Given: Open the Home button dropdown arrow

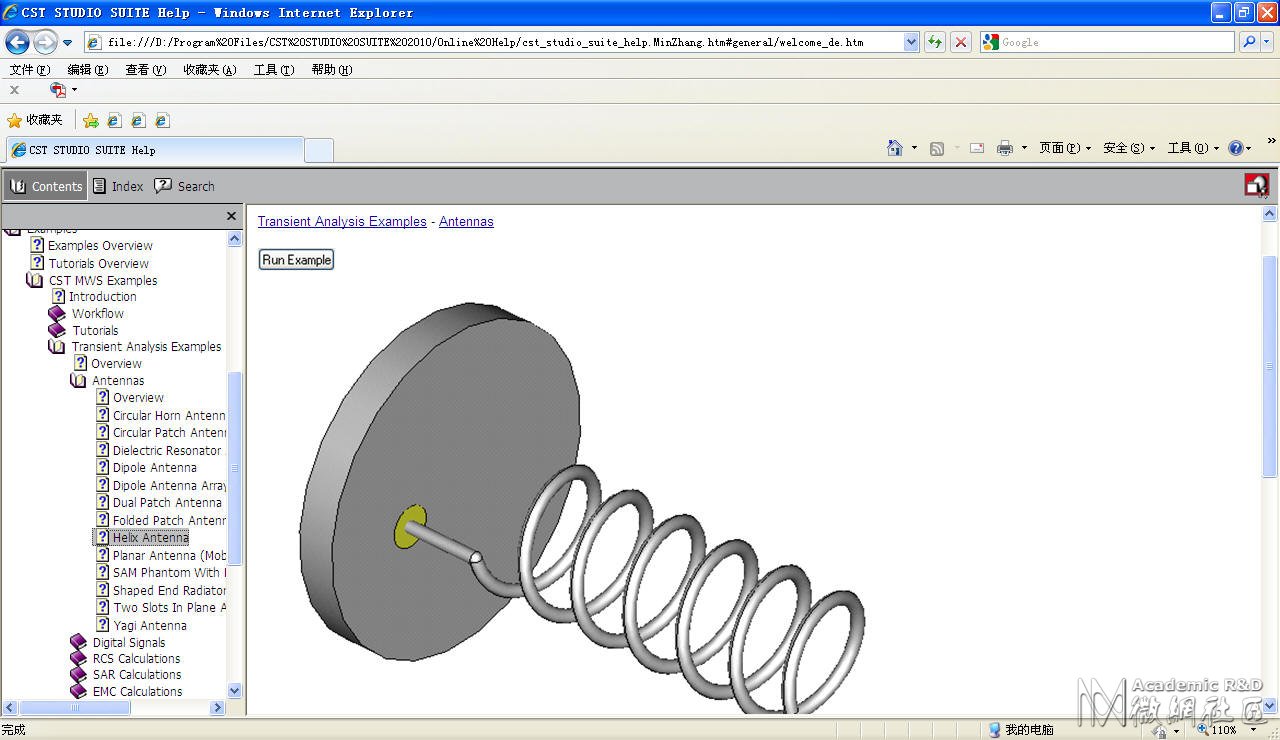Looking at the screenshot, I should tap(914, 148).
